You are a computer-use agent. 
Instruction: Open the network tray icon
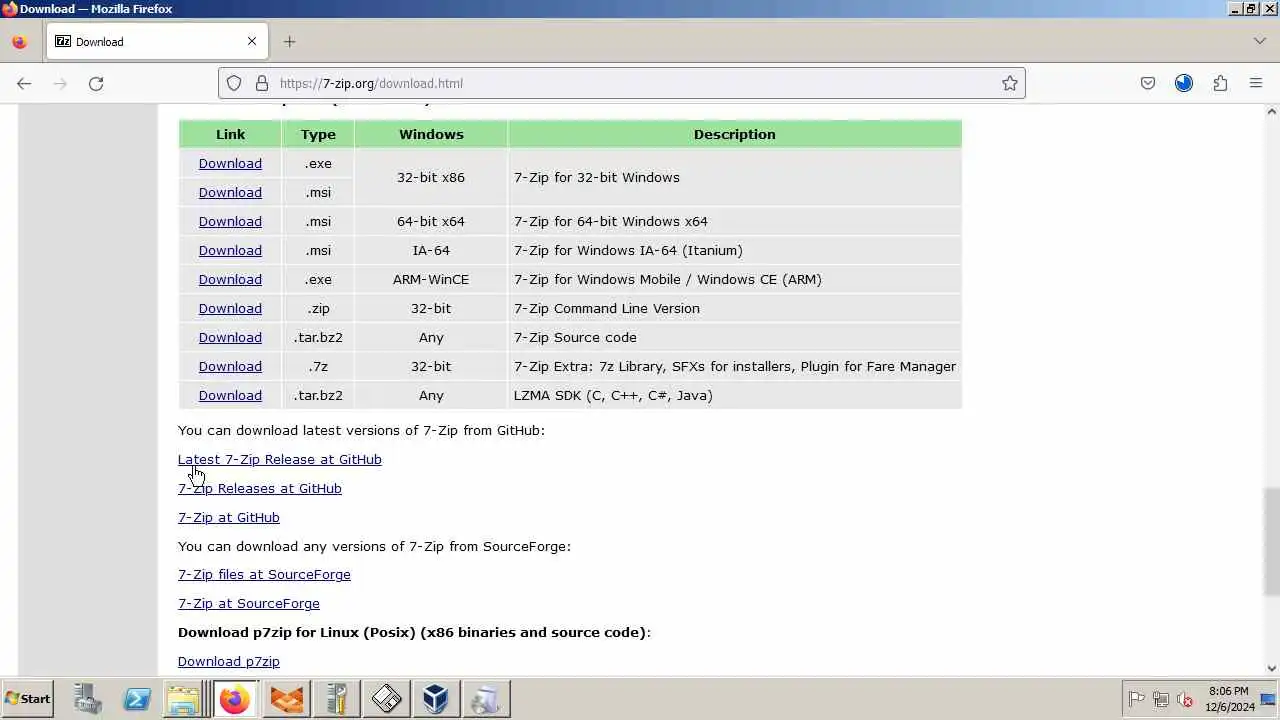(x=1161, y=700)
